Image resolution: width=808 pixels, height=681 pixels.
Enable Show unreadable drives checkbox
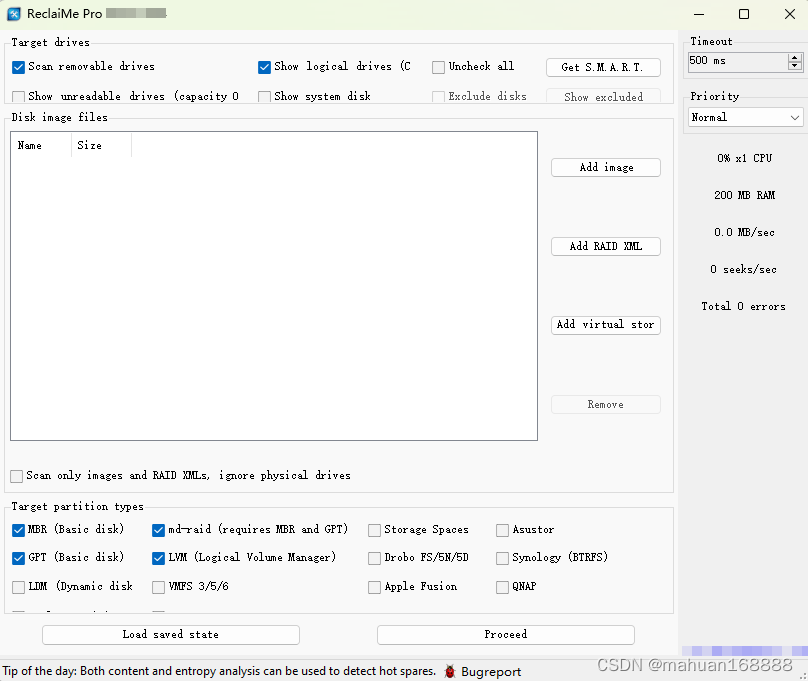[x=19, y=97]
